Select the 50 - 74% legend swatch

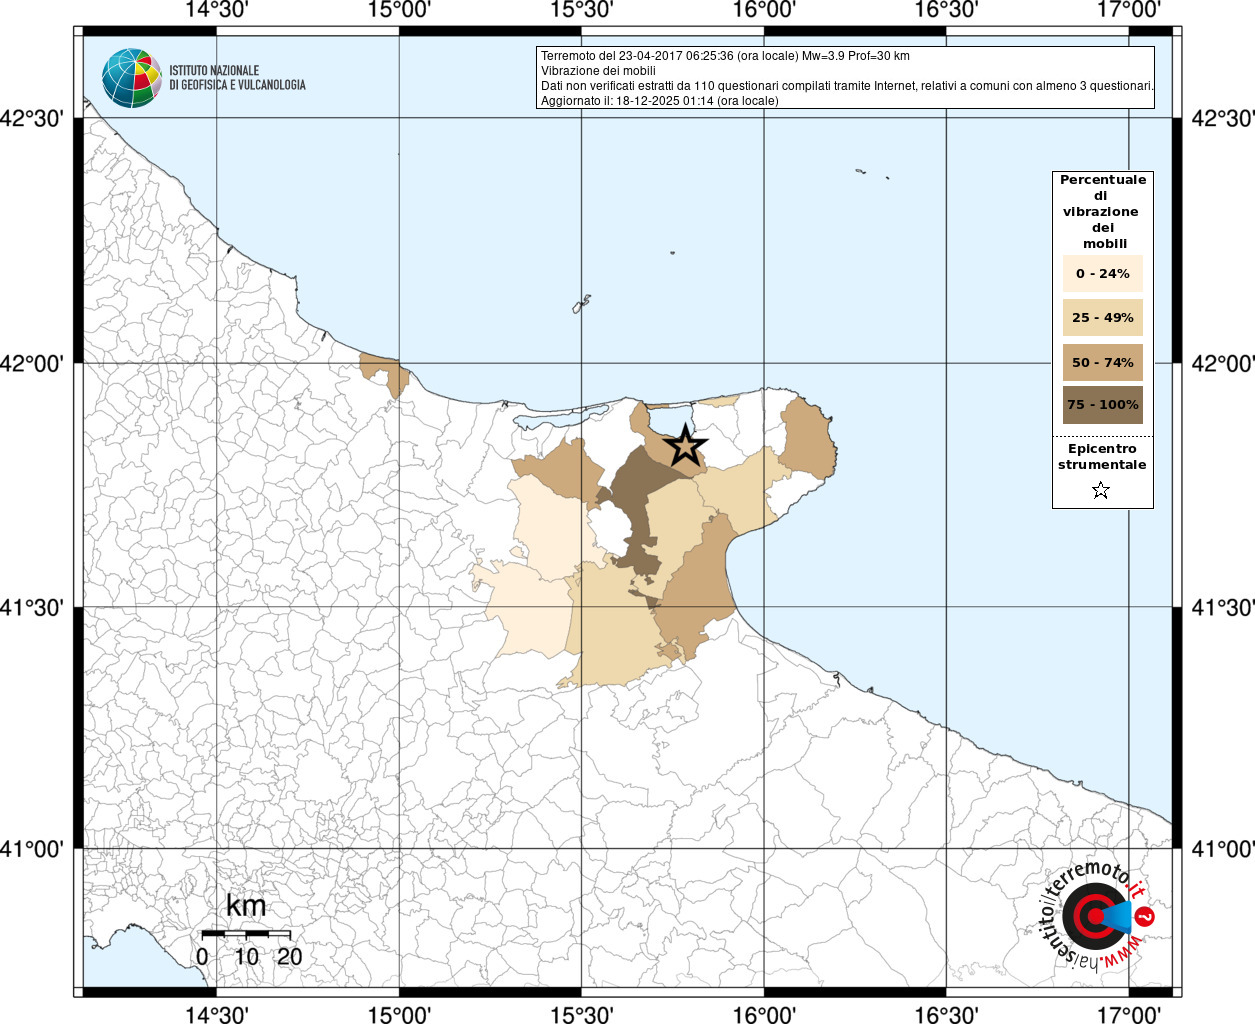coord(1103,362)
